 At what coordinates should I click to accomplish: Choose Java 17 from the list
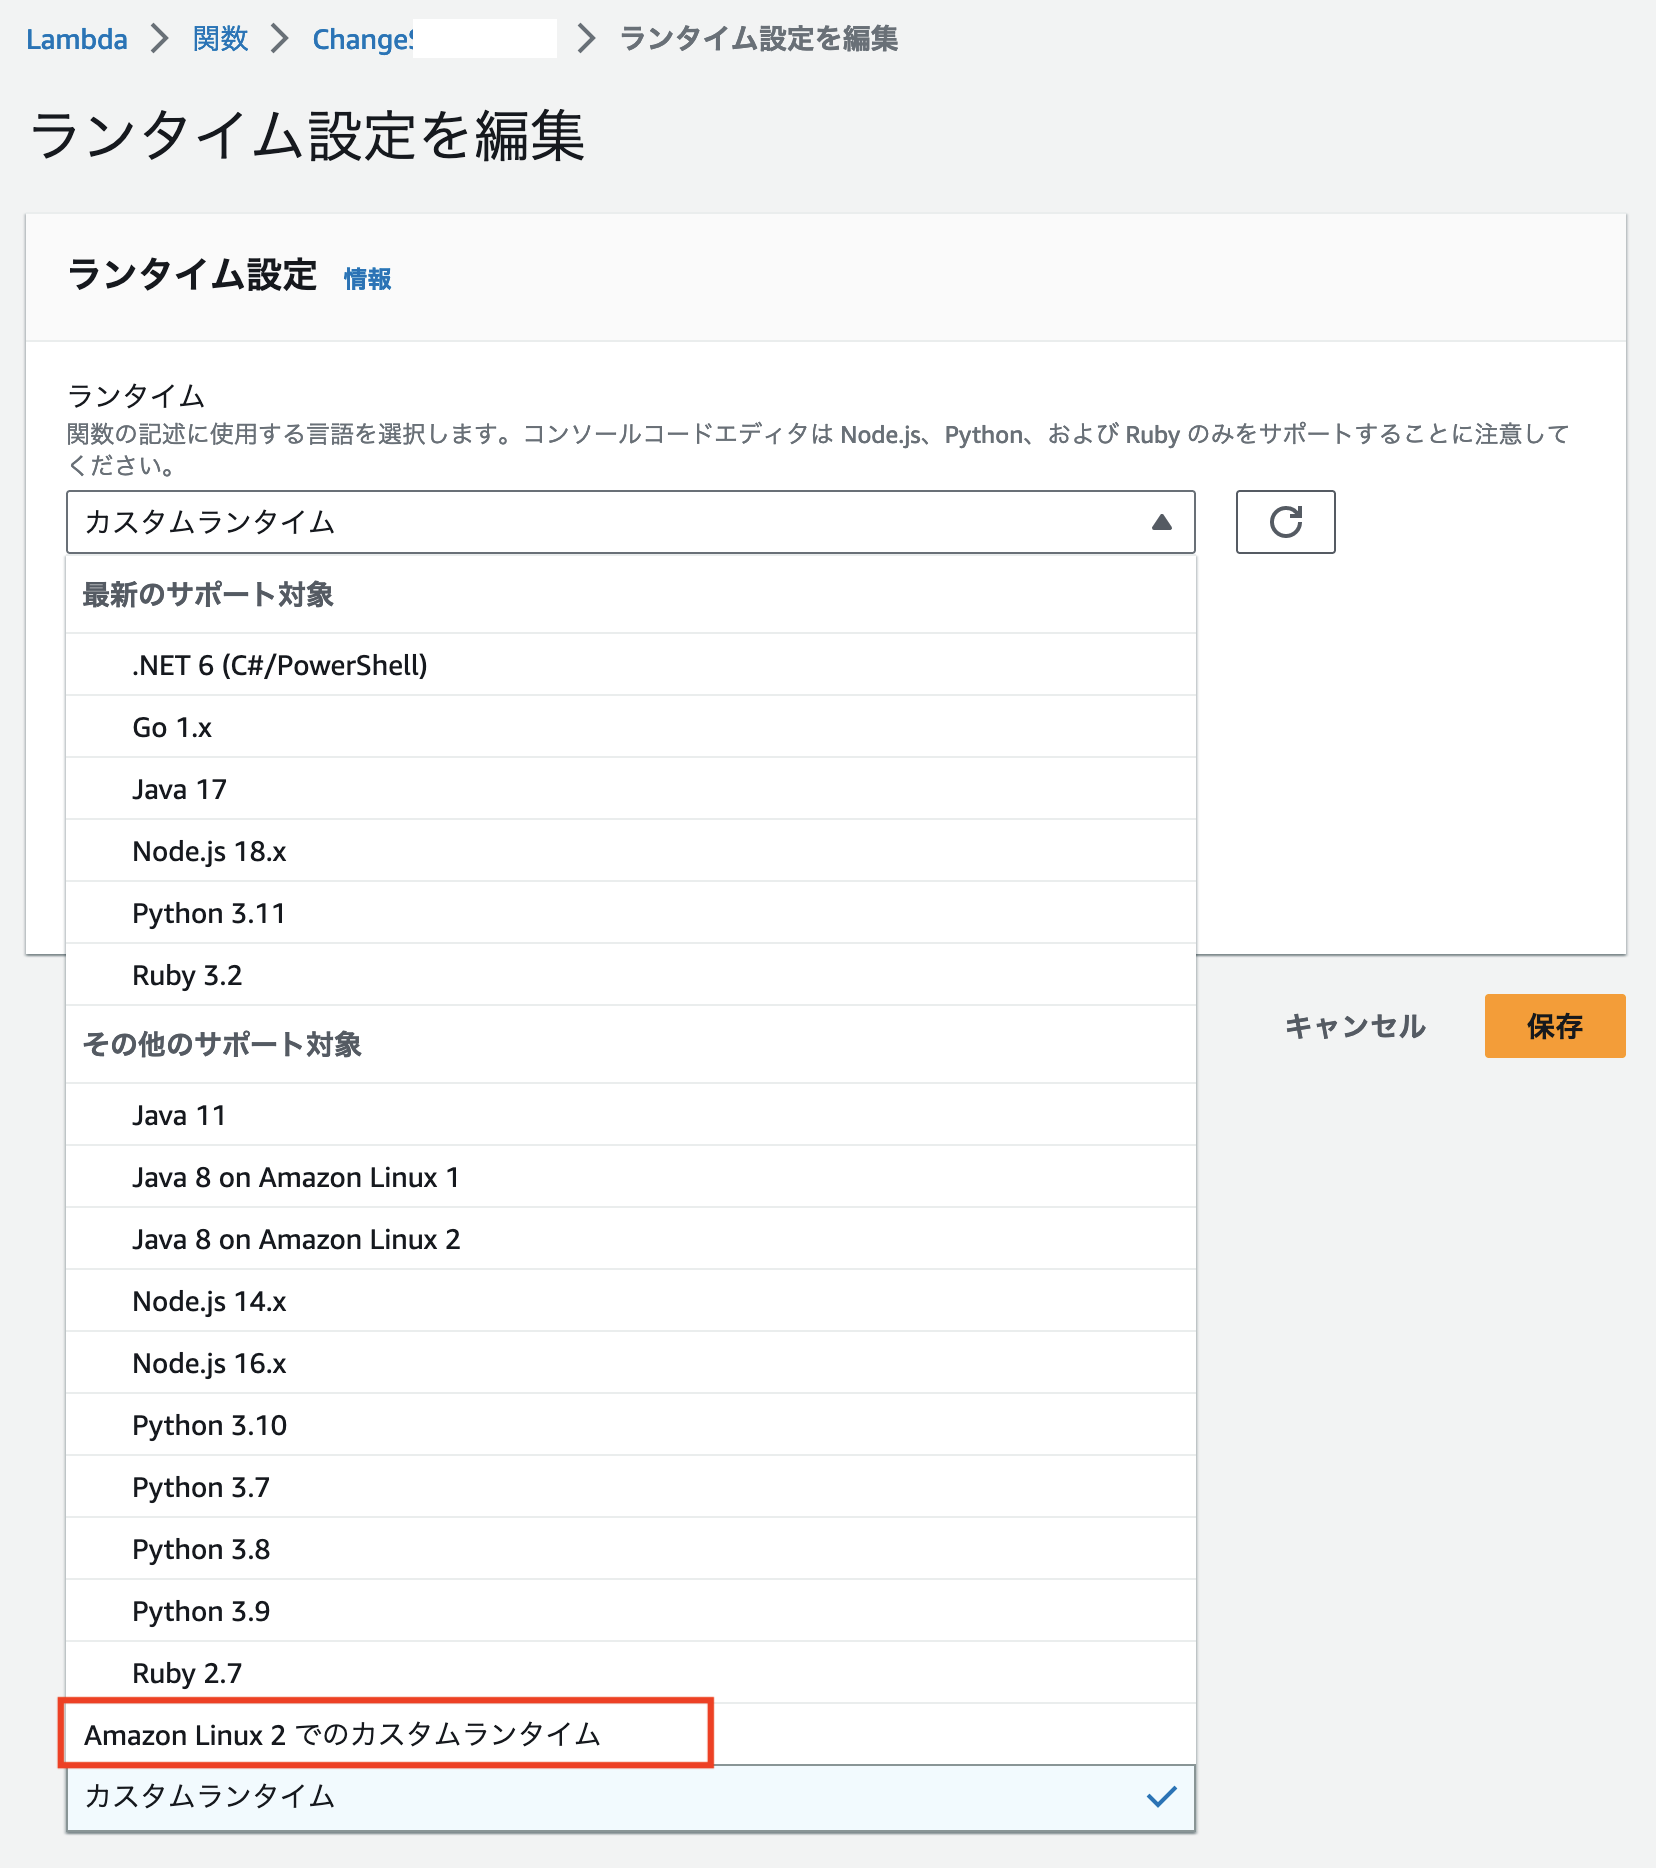178,788
